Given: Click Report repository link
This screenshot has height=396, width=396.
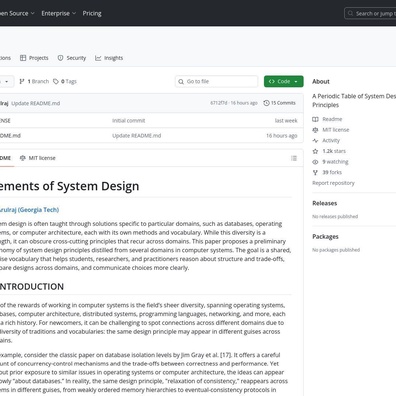Looking at the screenshot, I should pyautogui.click(x=333, y=183).
